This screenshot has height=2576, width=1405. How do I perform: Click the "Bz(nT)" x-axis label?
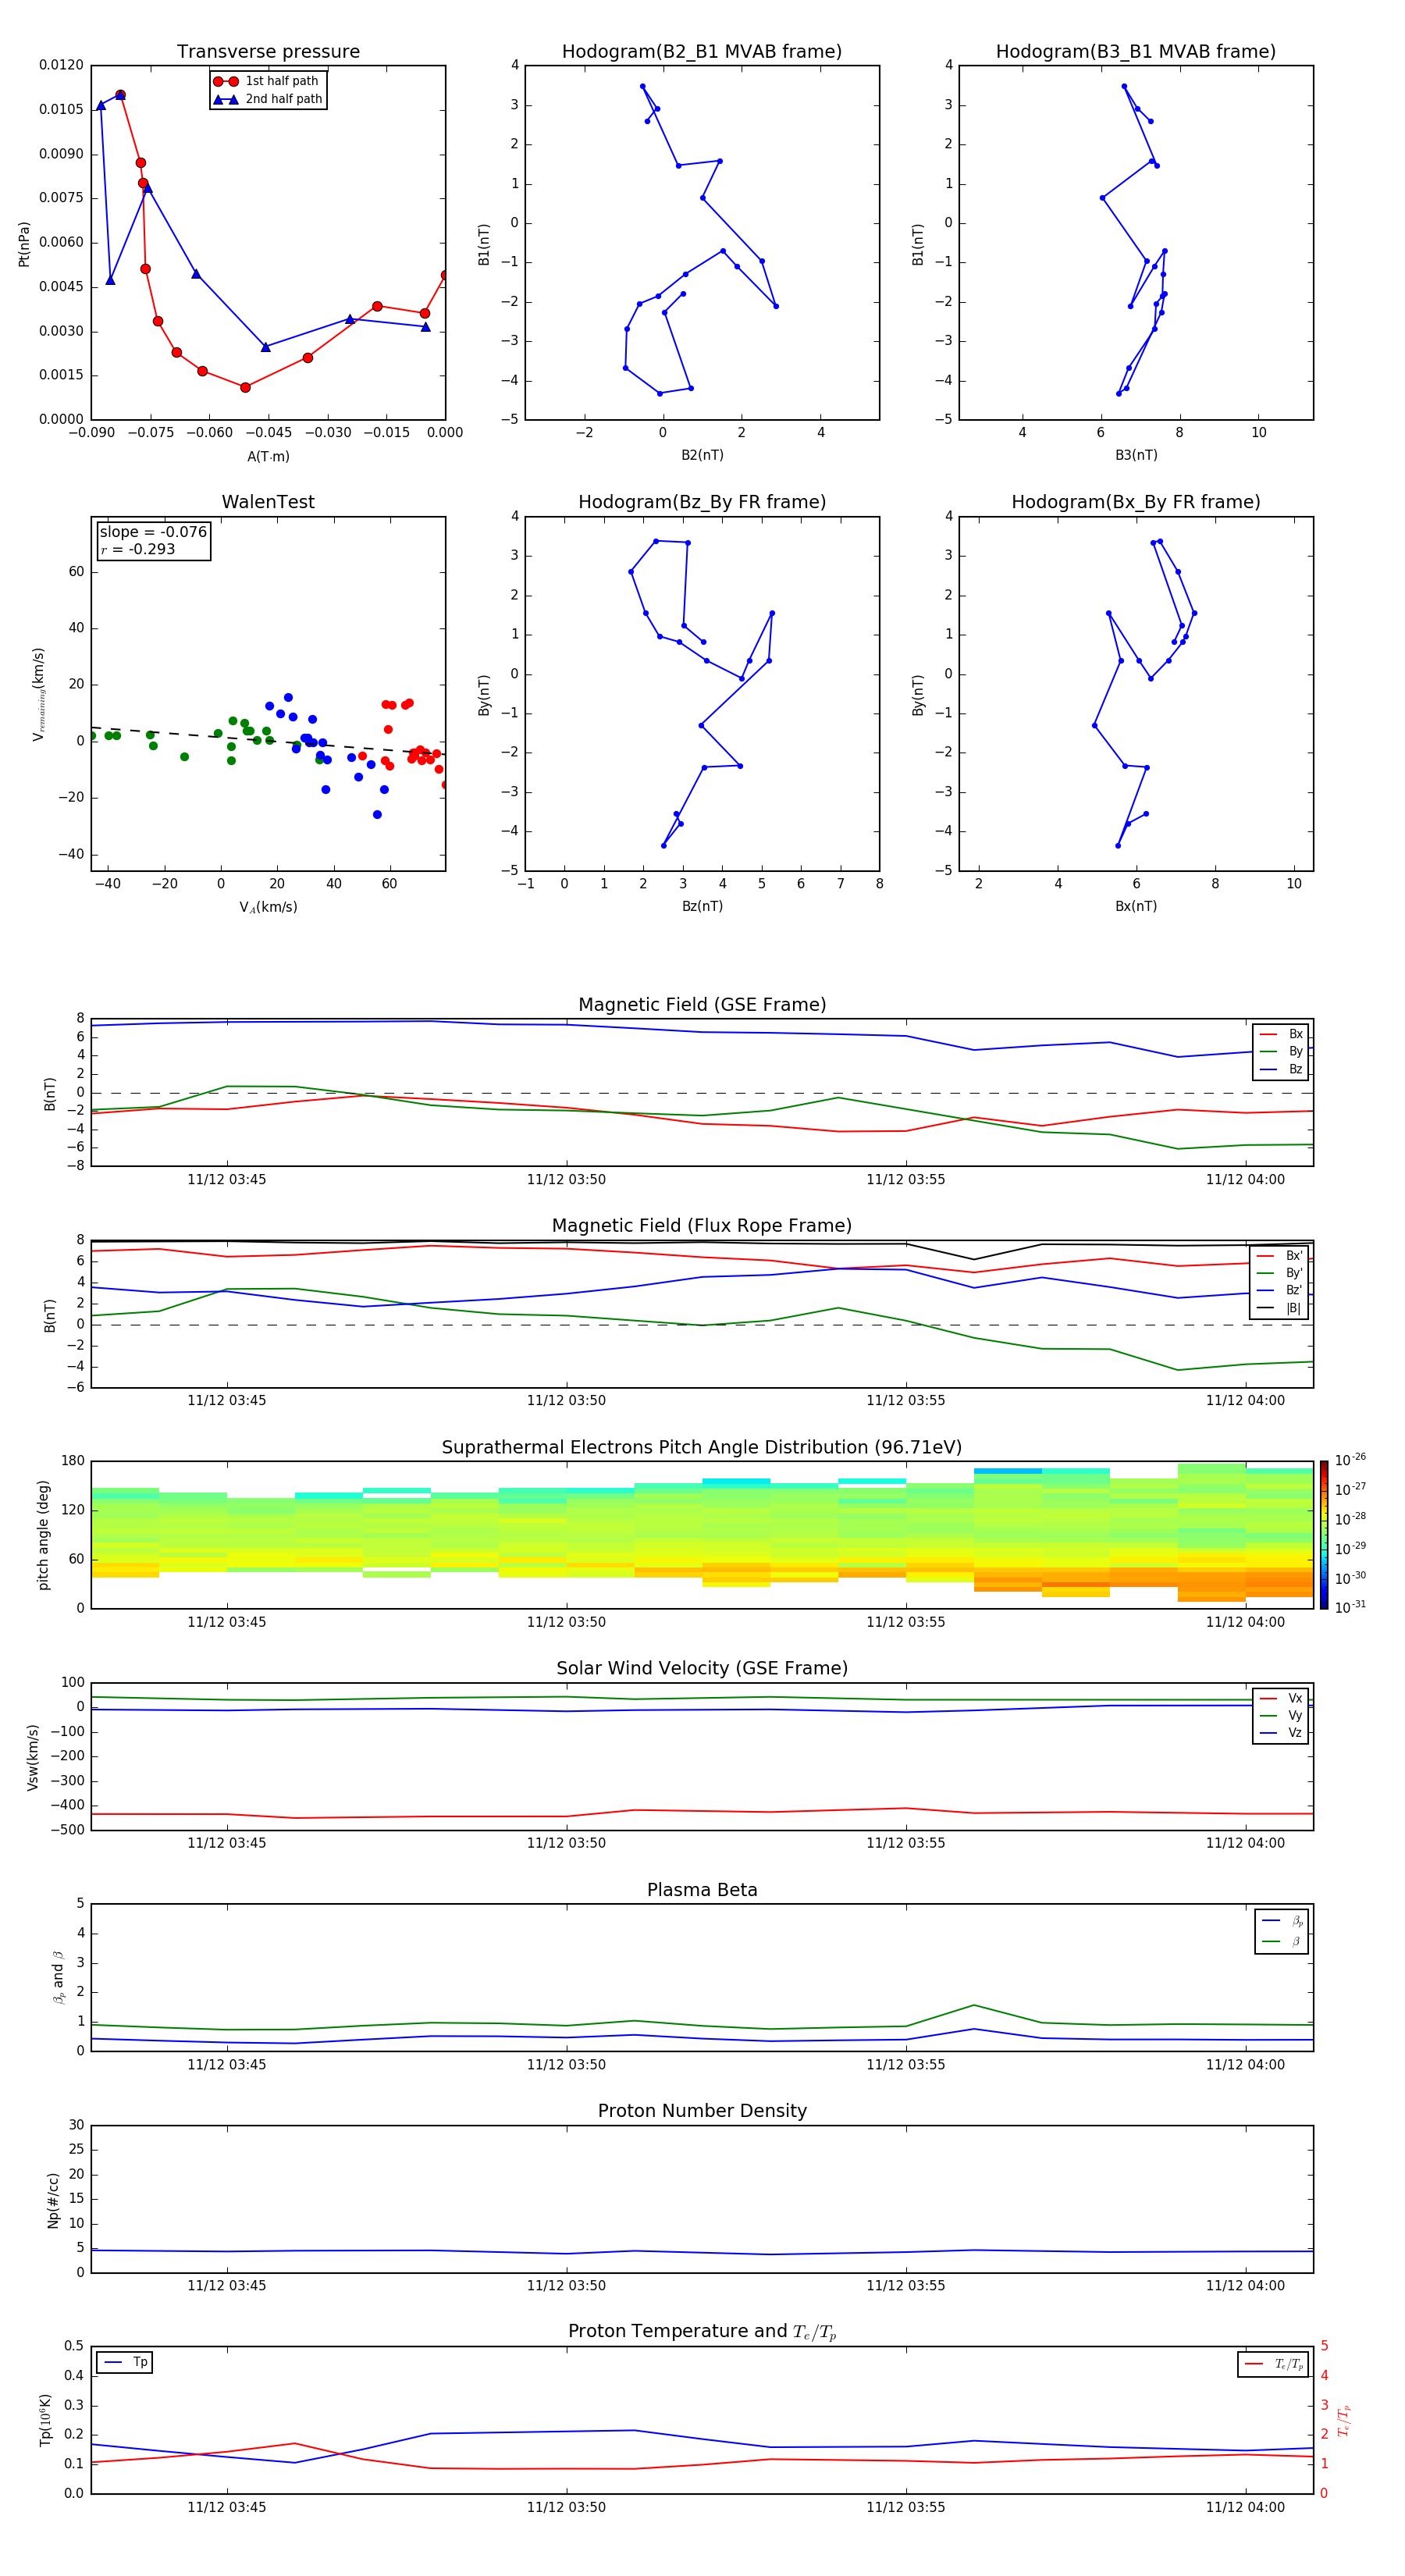(702, 906)
